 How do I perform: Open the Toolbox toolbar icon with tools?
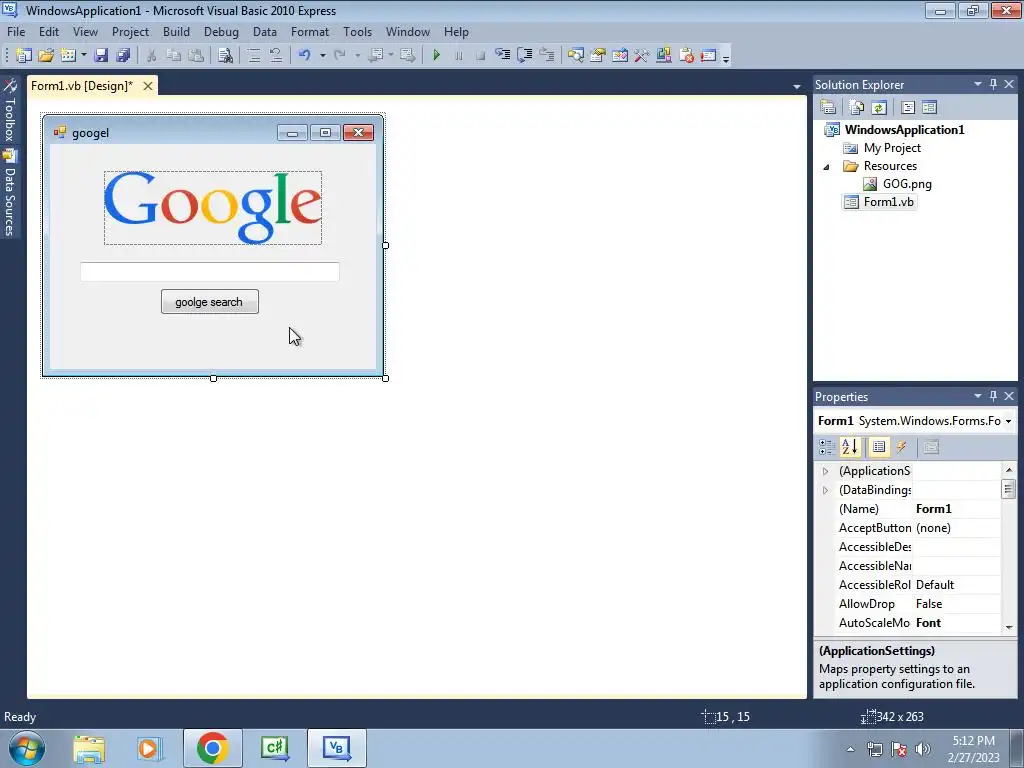click(642, 56)
